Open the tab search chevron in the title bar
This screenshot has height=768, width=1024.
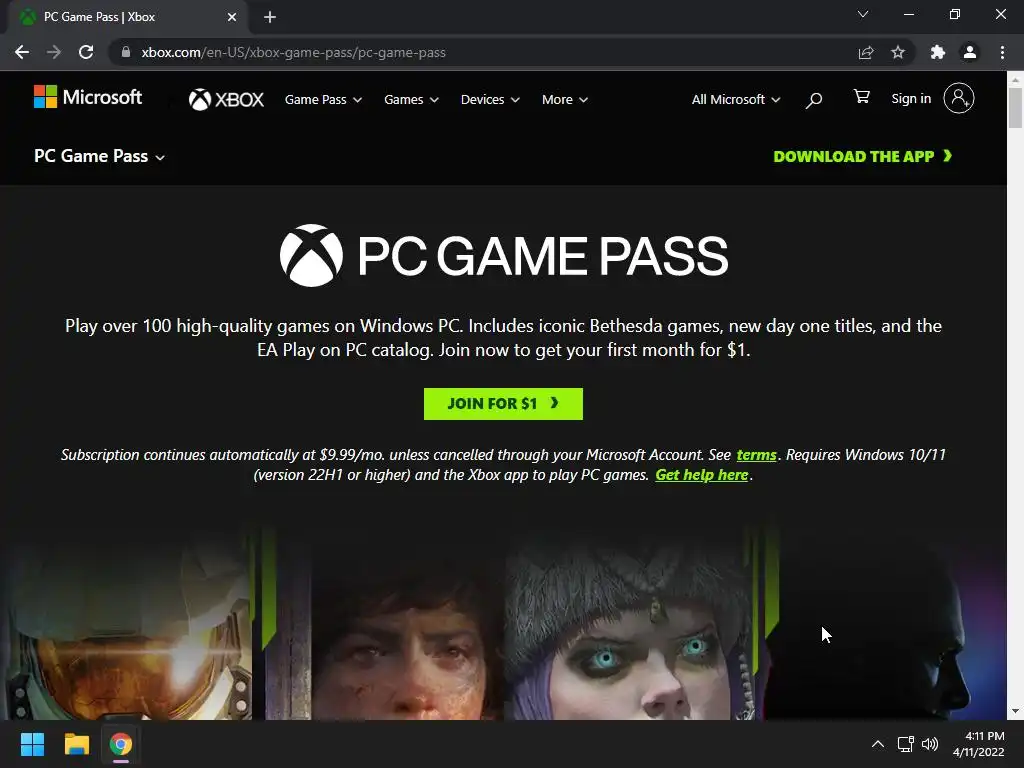[x=863, y=14]
